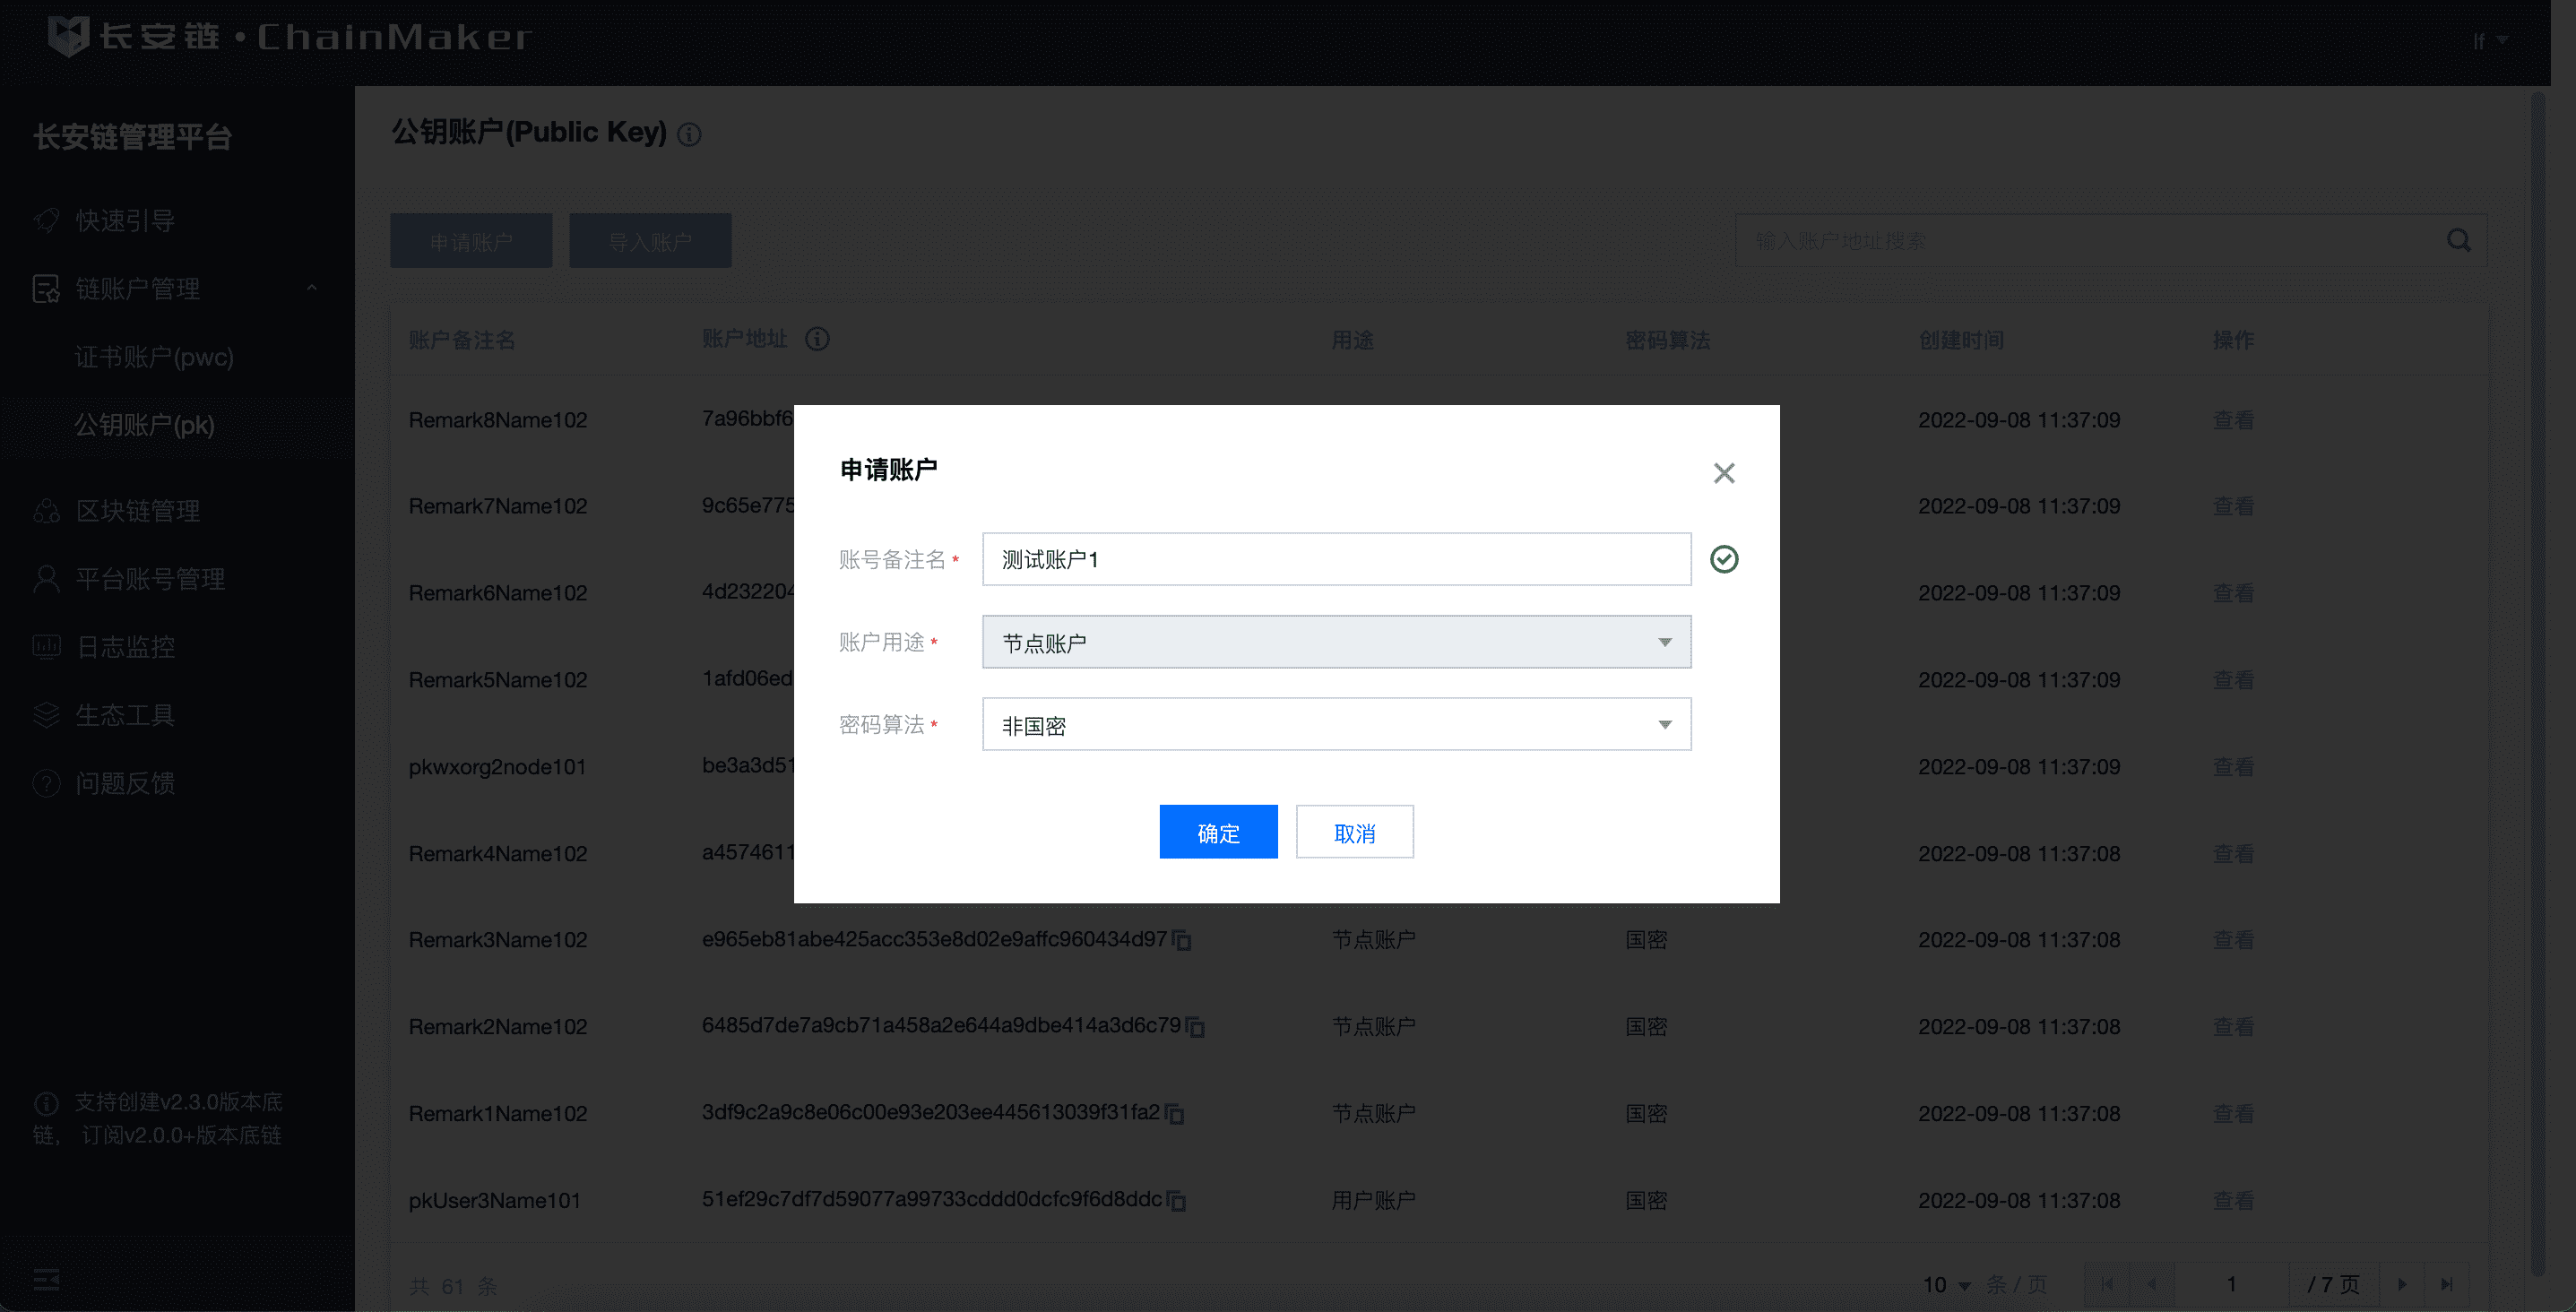The width and height of the screenshot is (2576, 1312).
Task: Copy address of Remark3Name102 via copy icon
Action: pyautogui.click(x=1182, y=941)
